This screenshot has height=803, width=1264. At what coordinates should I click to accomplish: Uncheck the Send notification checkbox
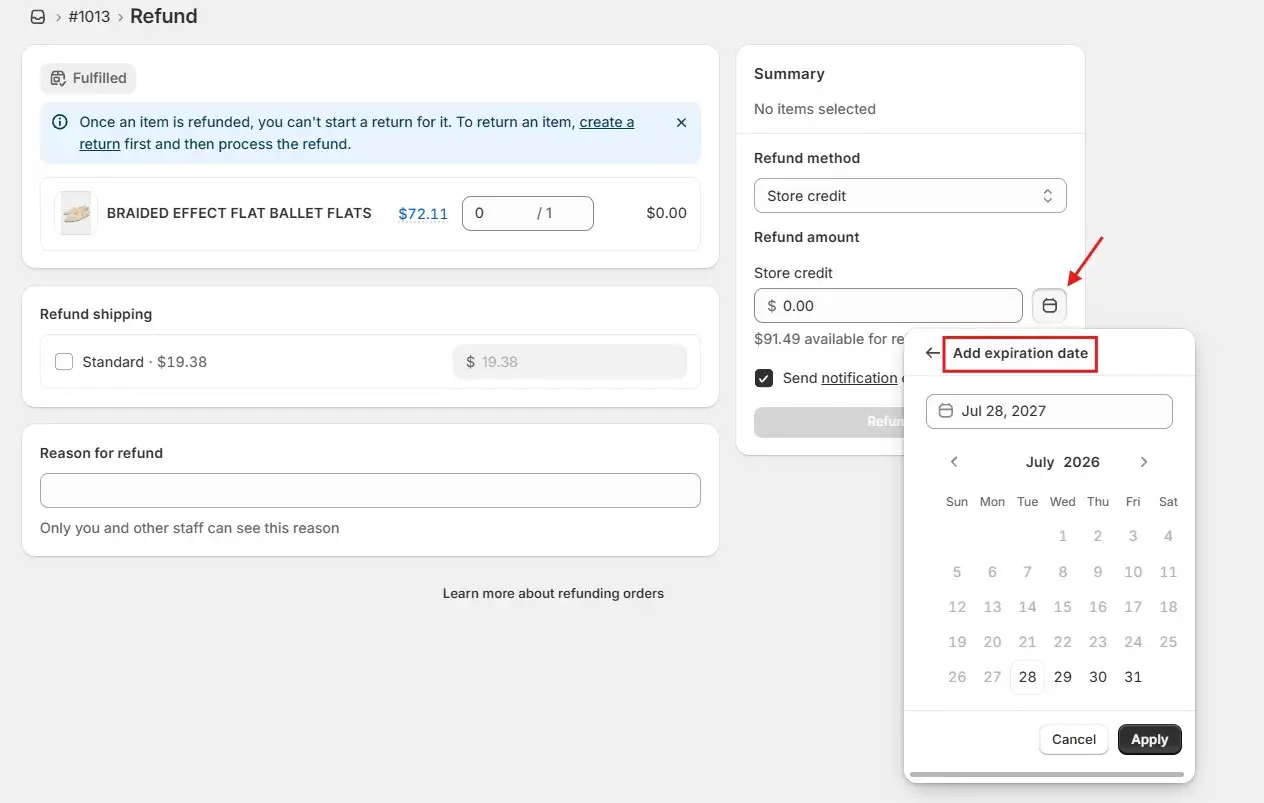tap(764, 378)
